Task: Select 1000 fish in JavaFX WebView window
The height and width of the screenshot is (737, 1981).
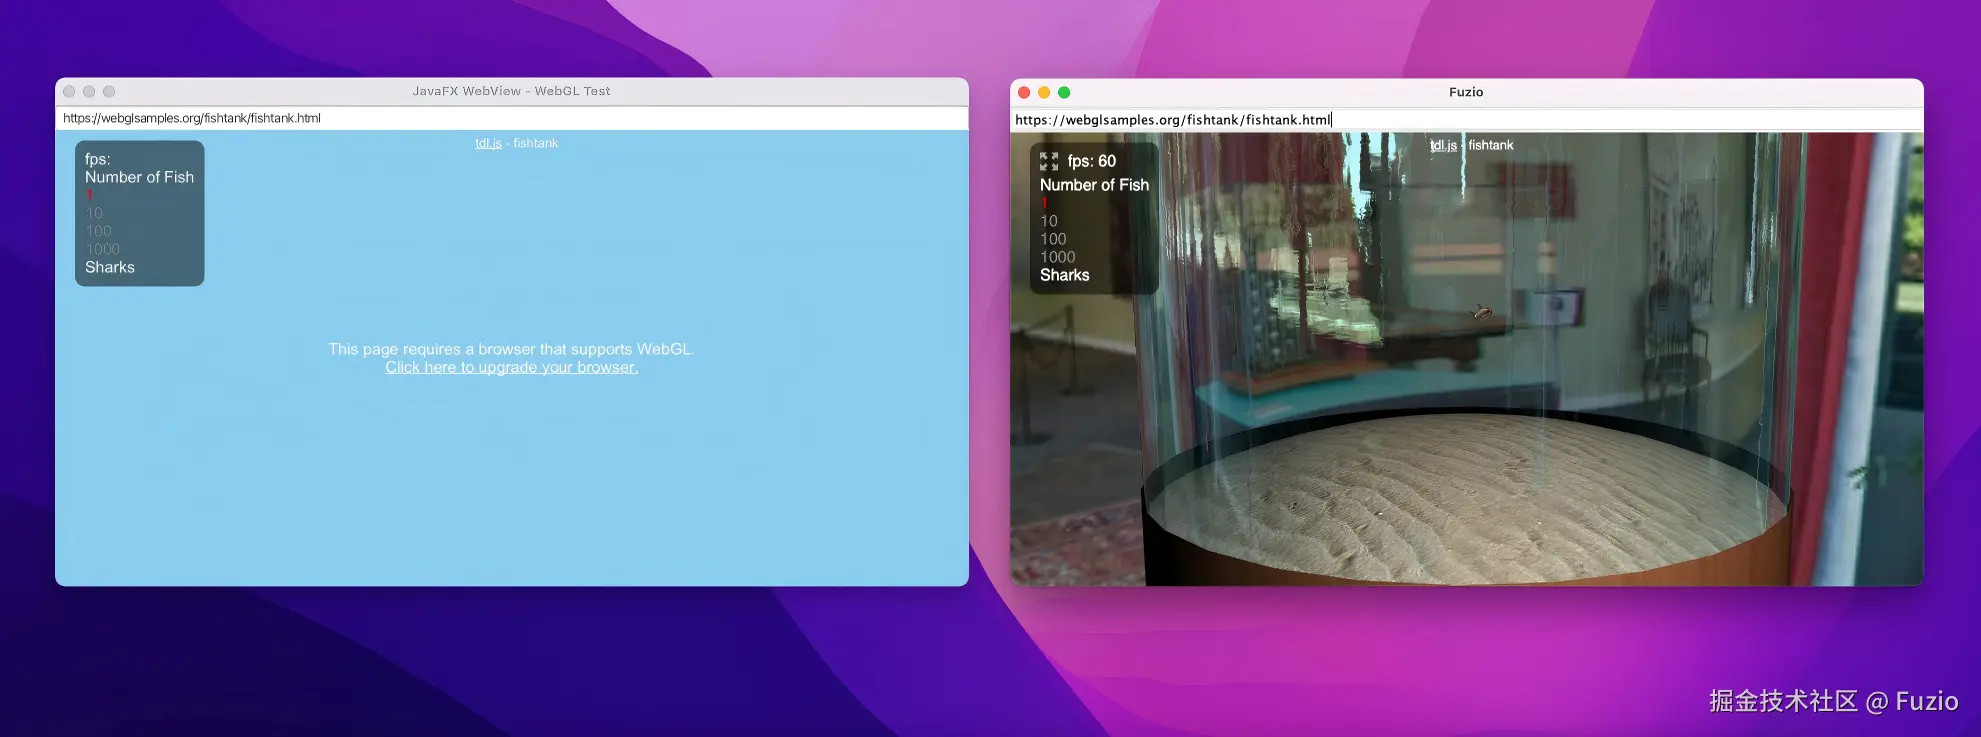Action: point(103,249)
